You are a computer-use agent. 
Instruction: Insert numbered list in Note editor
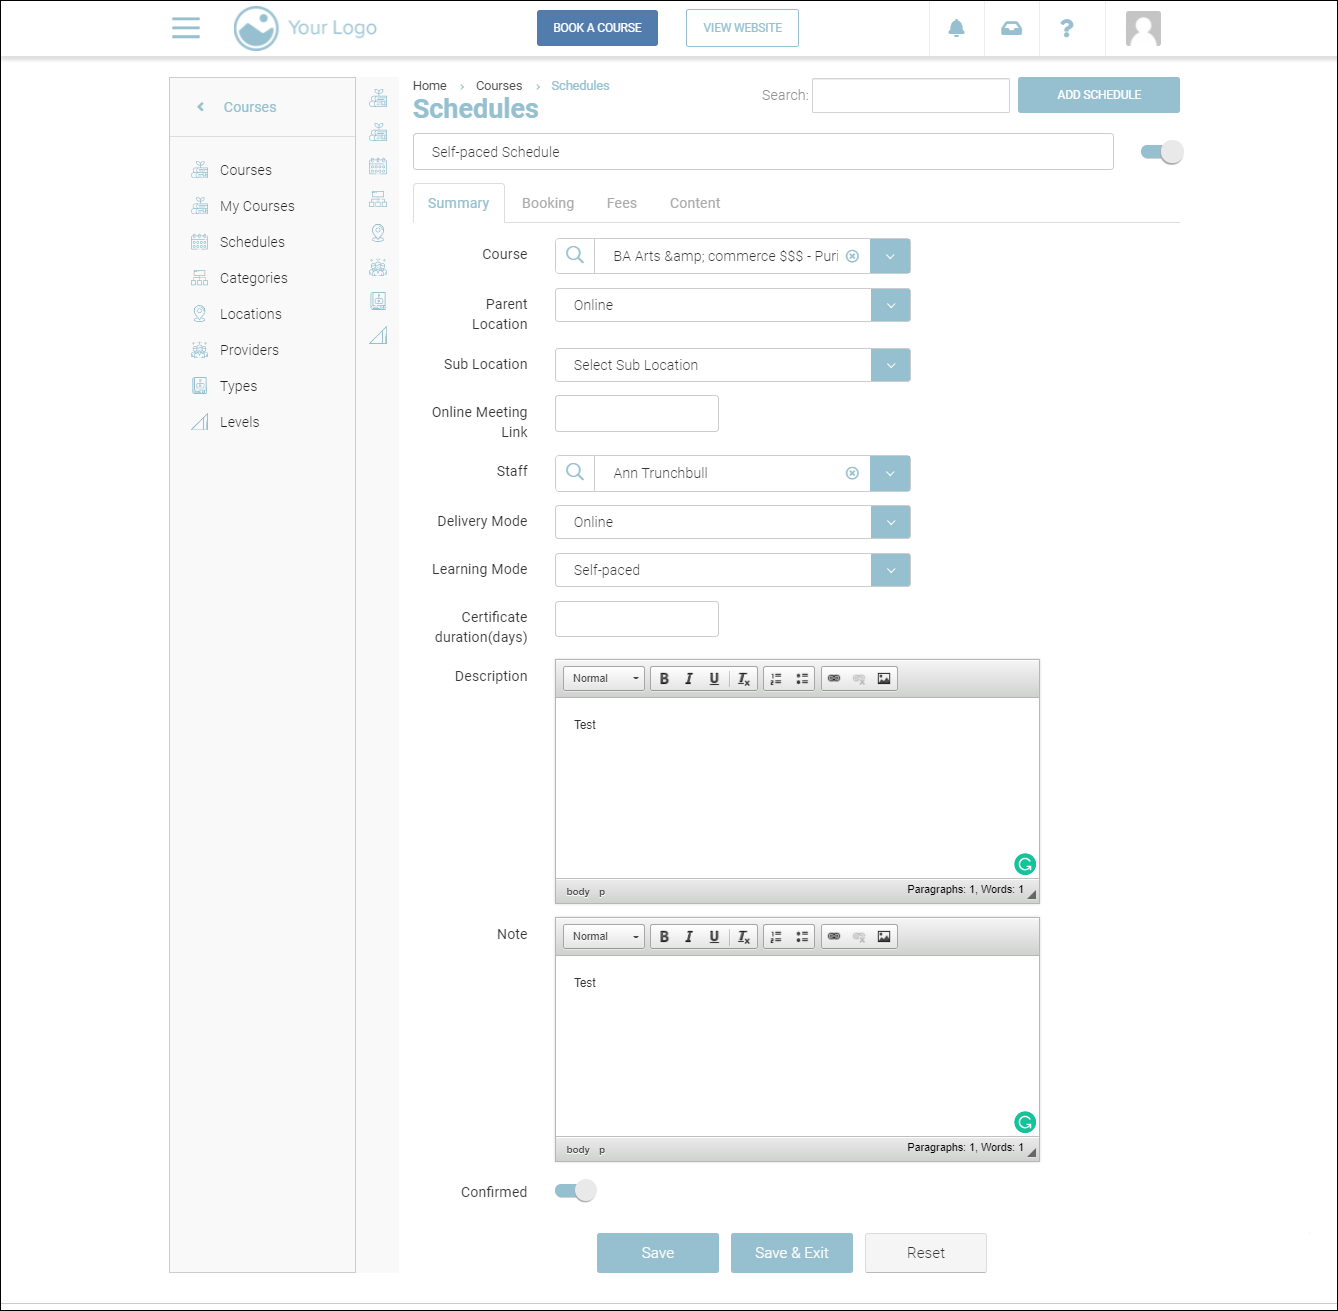(x=776, y=937)
